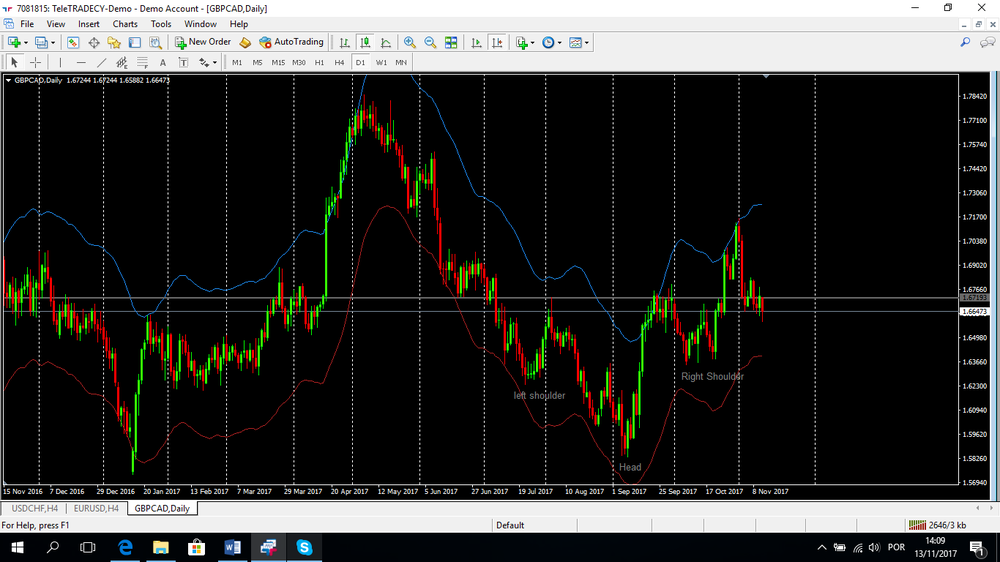Switch timeframe to M15
Image resolution: width=1000 pixels, height=562 pixels.
278,63
